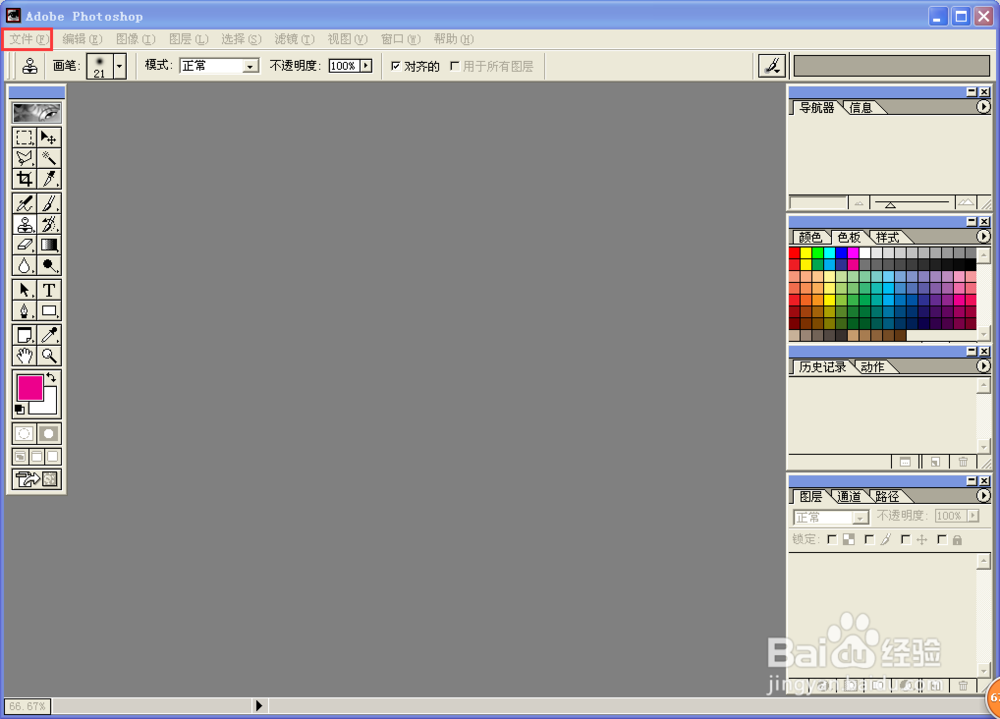Click the Adobe Online eye image
1000x719 pixels.
(37, 113)
